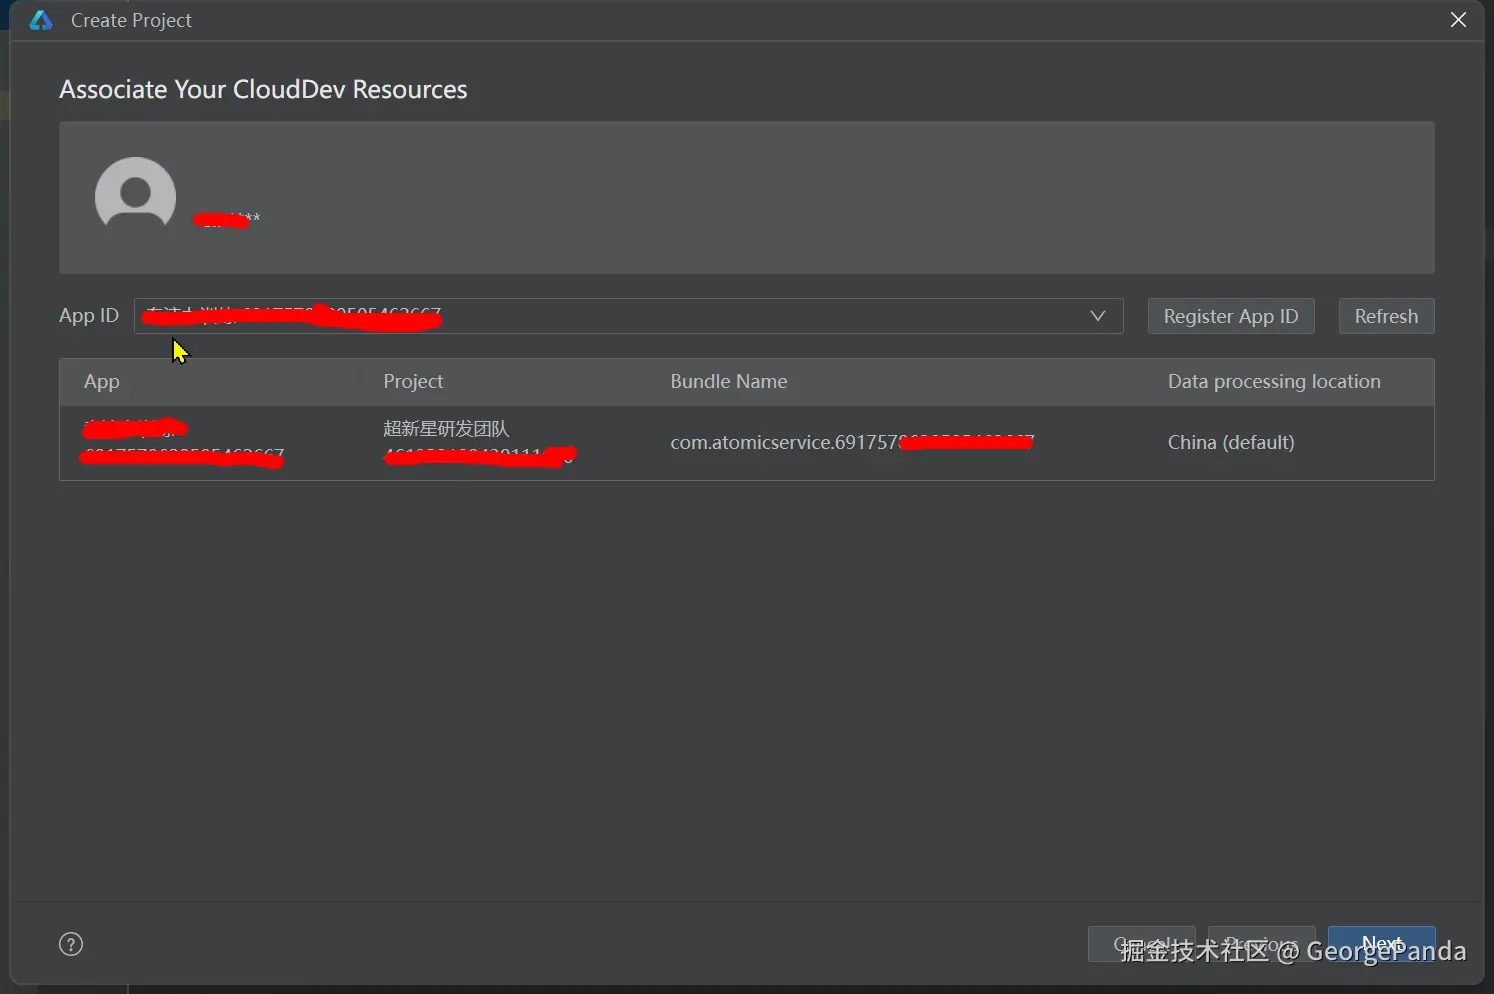
Task: Click the DevEco logo in title bar
Action: [41, 20]
